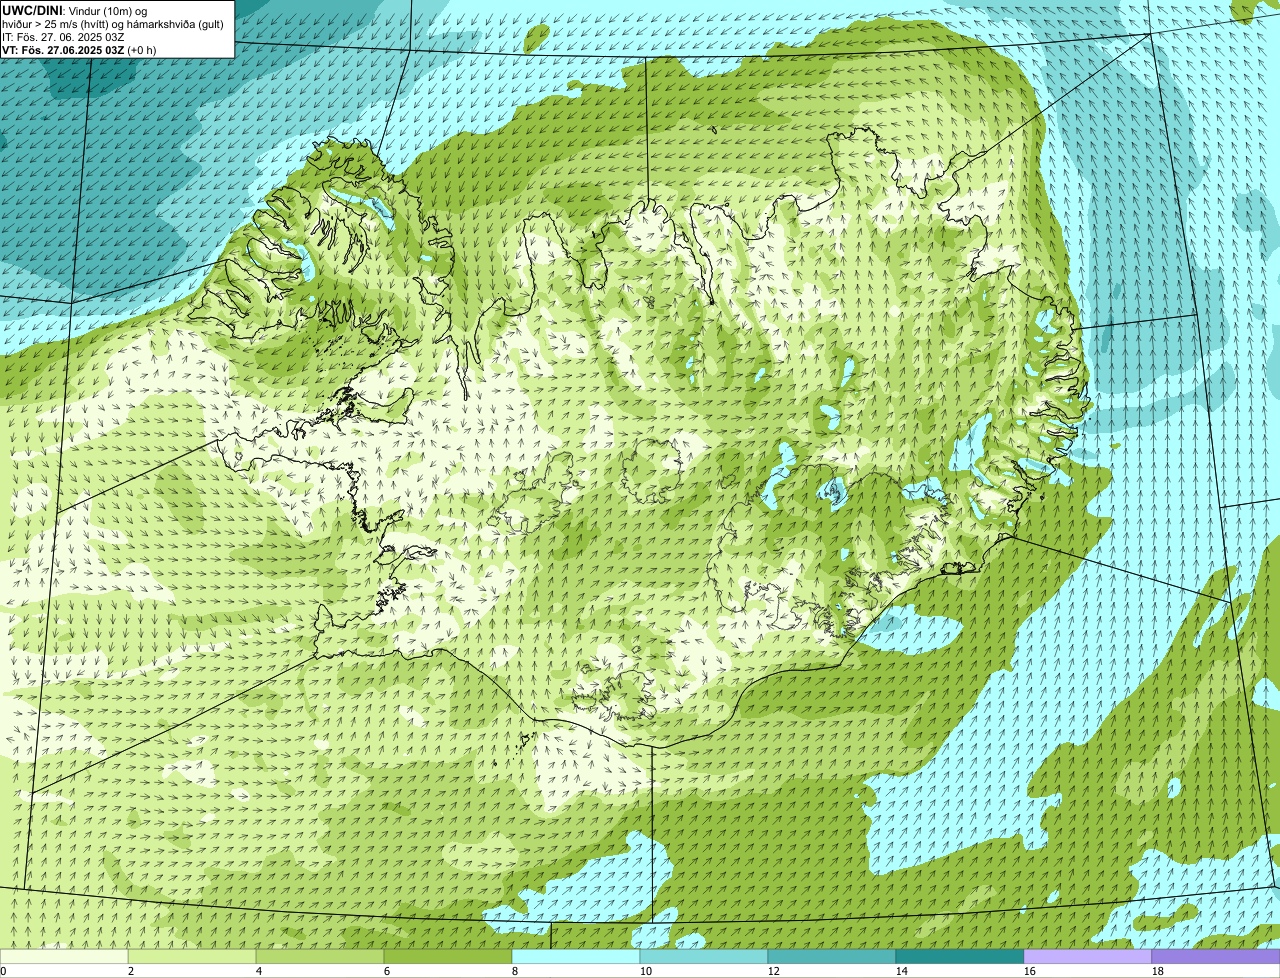The height and width of the screenshot is (978, 1280).
Task: Click the 4–6 m/s medium green legend swatch
Action: click(x=320, y=956)
